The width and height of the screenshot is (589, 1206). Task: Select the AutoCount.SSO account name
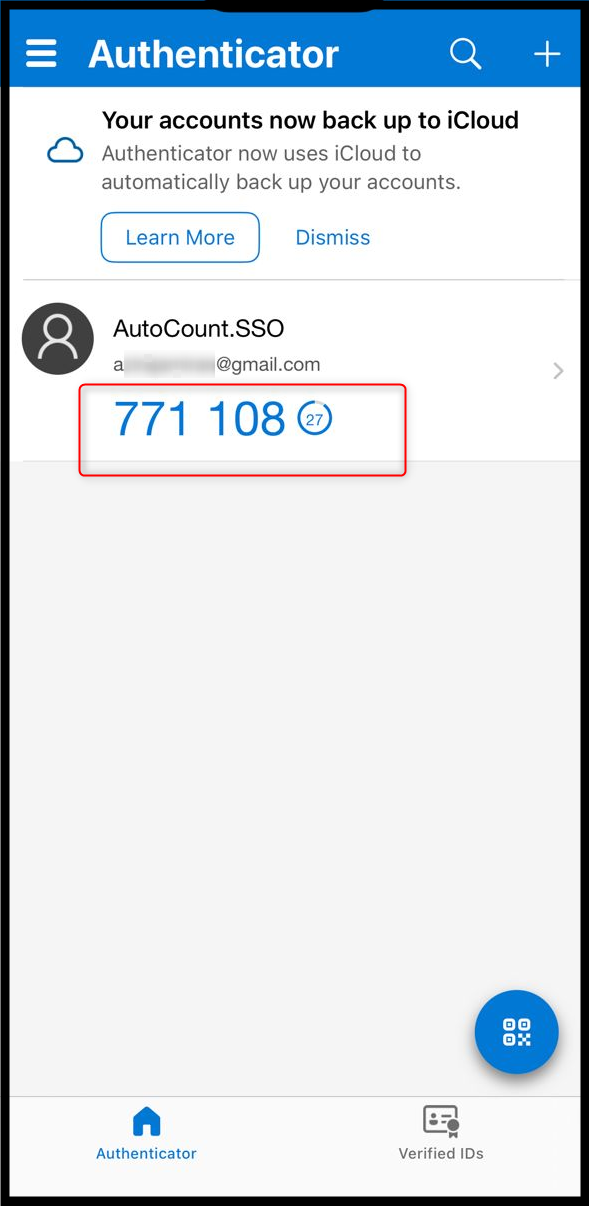[x=199, y=328]
